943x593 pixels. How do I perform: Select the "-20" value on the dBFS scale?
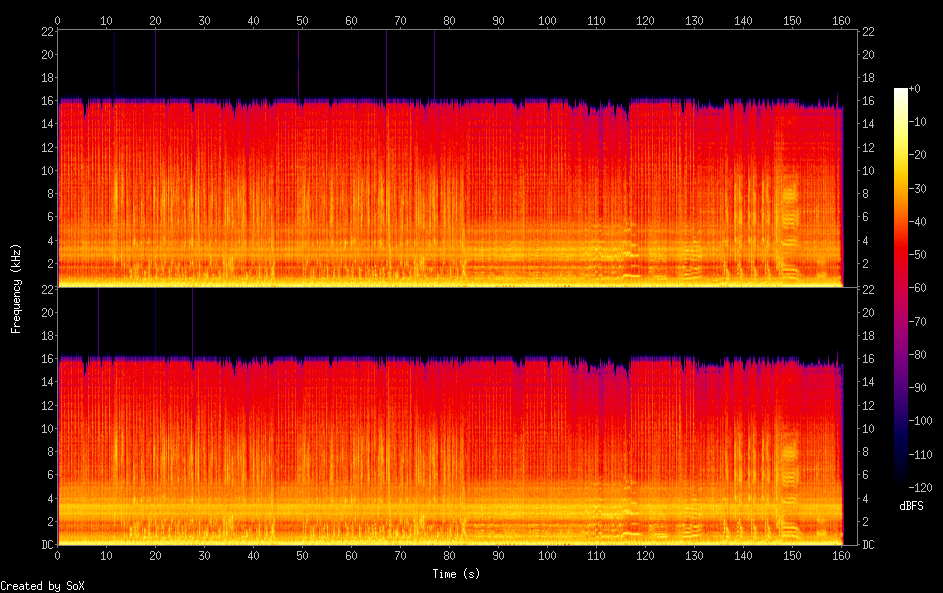coord(917,155)
